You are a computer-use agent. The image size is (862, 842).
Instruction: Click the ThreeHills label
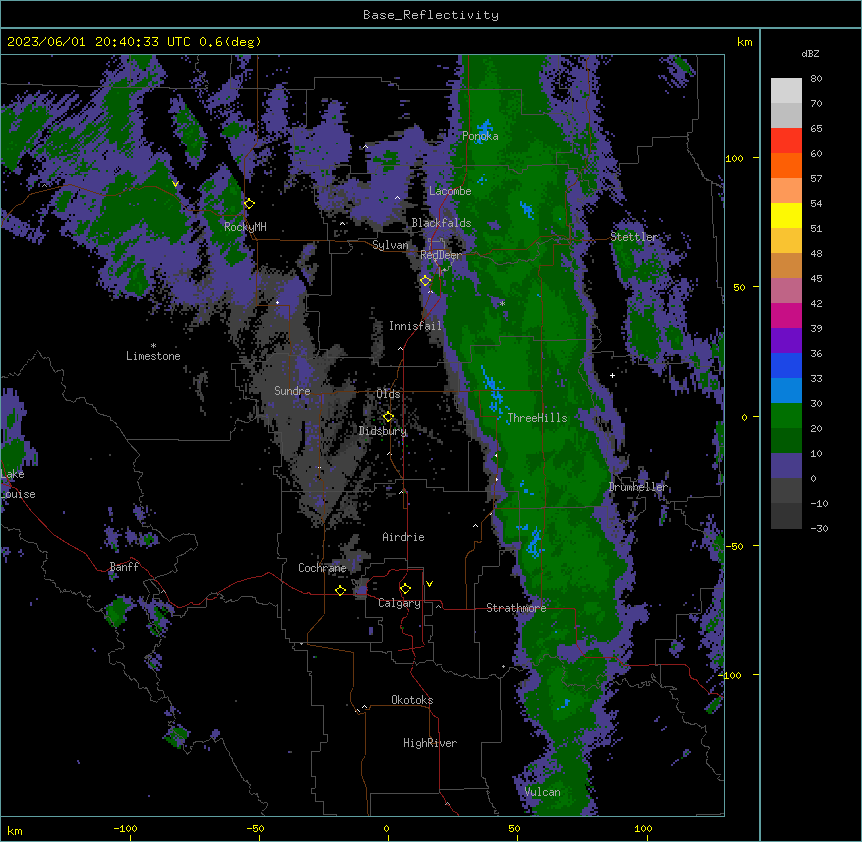point(537,418)
